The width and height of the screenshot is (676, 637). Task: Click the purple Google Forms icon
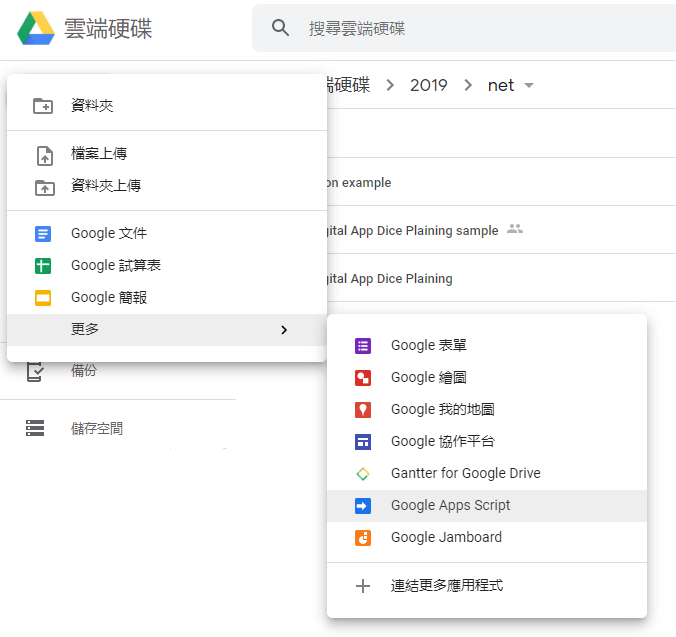tap(363, 346)
